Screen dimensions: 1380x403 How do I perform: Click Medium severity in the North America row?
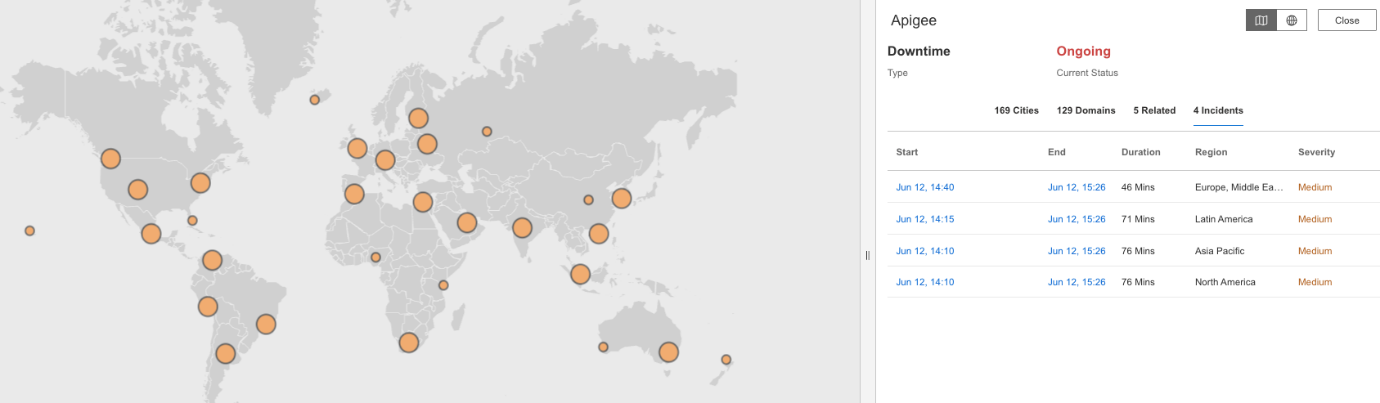[x=1315, y=282]
